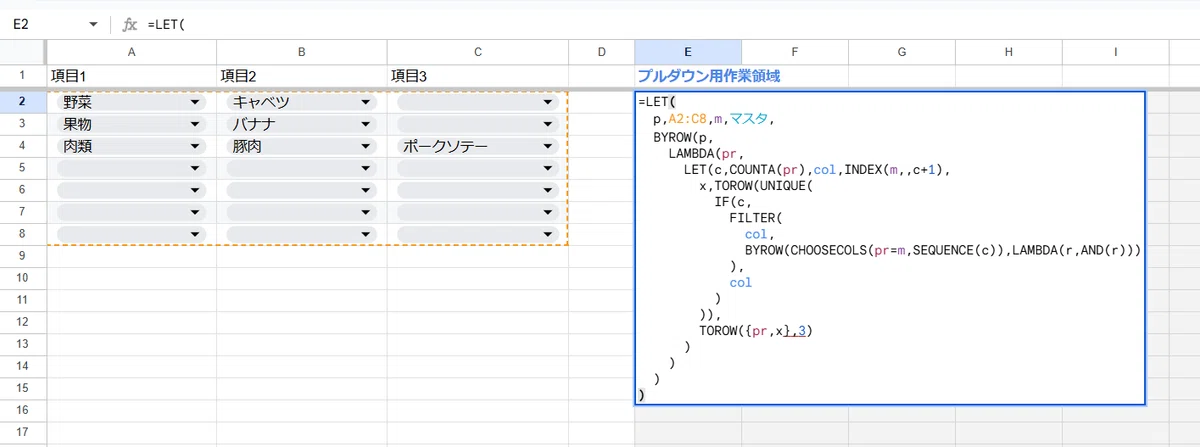Click cell 項目3 in C1
Screen dimensions: 1200x447
pyautogui.click(x=477, y=77)
